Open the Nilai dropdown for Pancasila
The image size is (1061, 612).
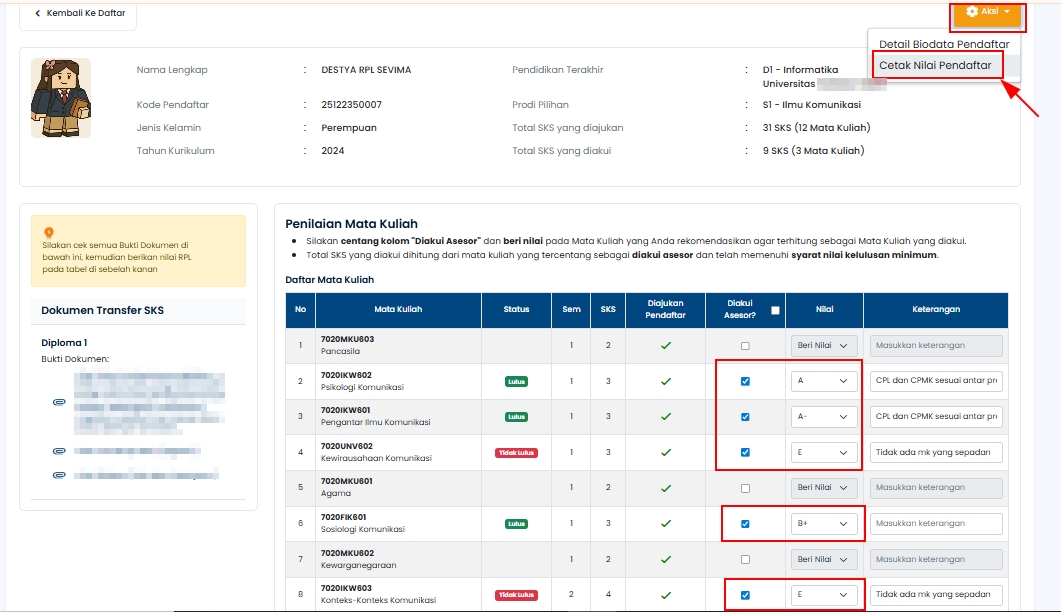point(823,346)
